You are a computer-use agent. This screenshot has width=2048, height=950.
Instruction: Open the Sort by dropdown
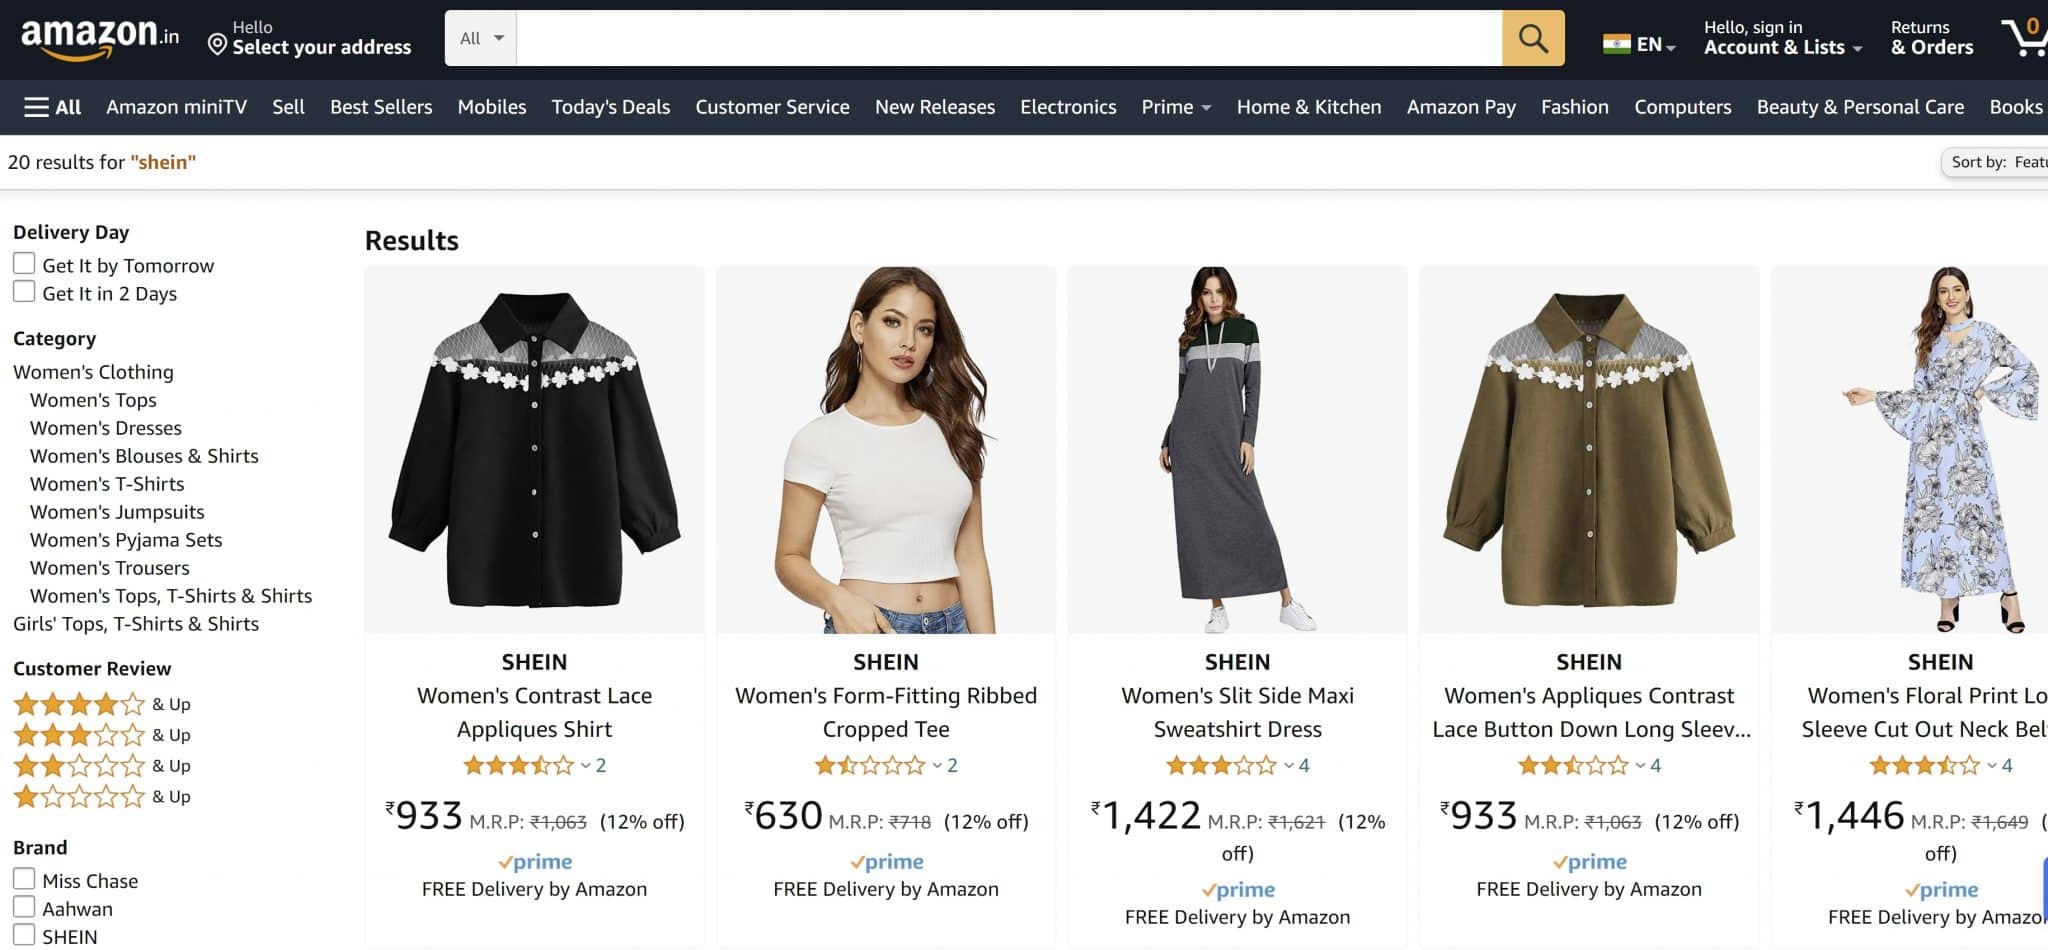1995,162
